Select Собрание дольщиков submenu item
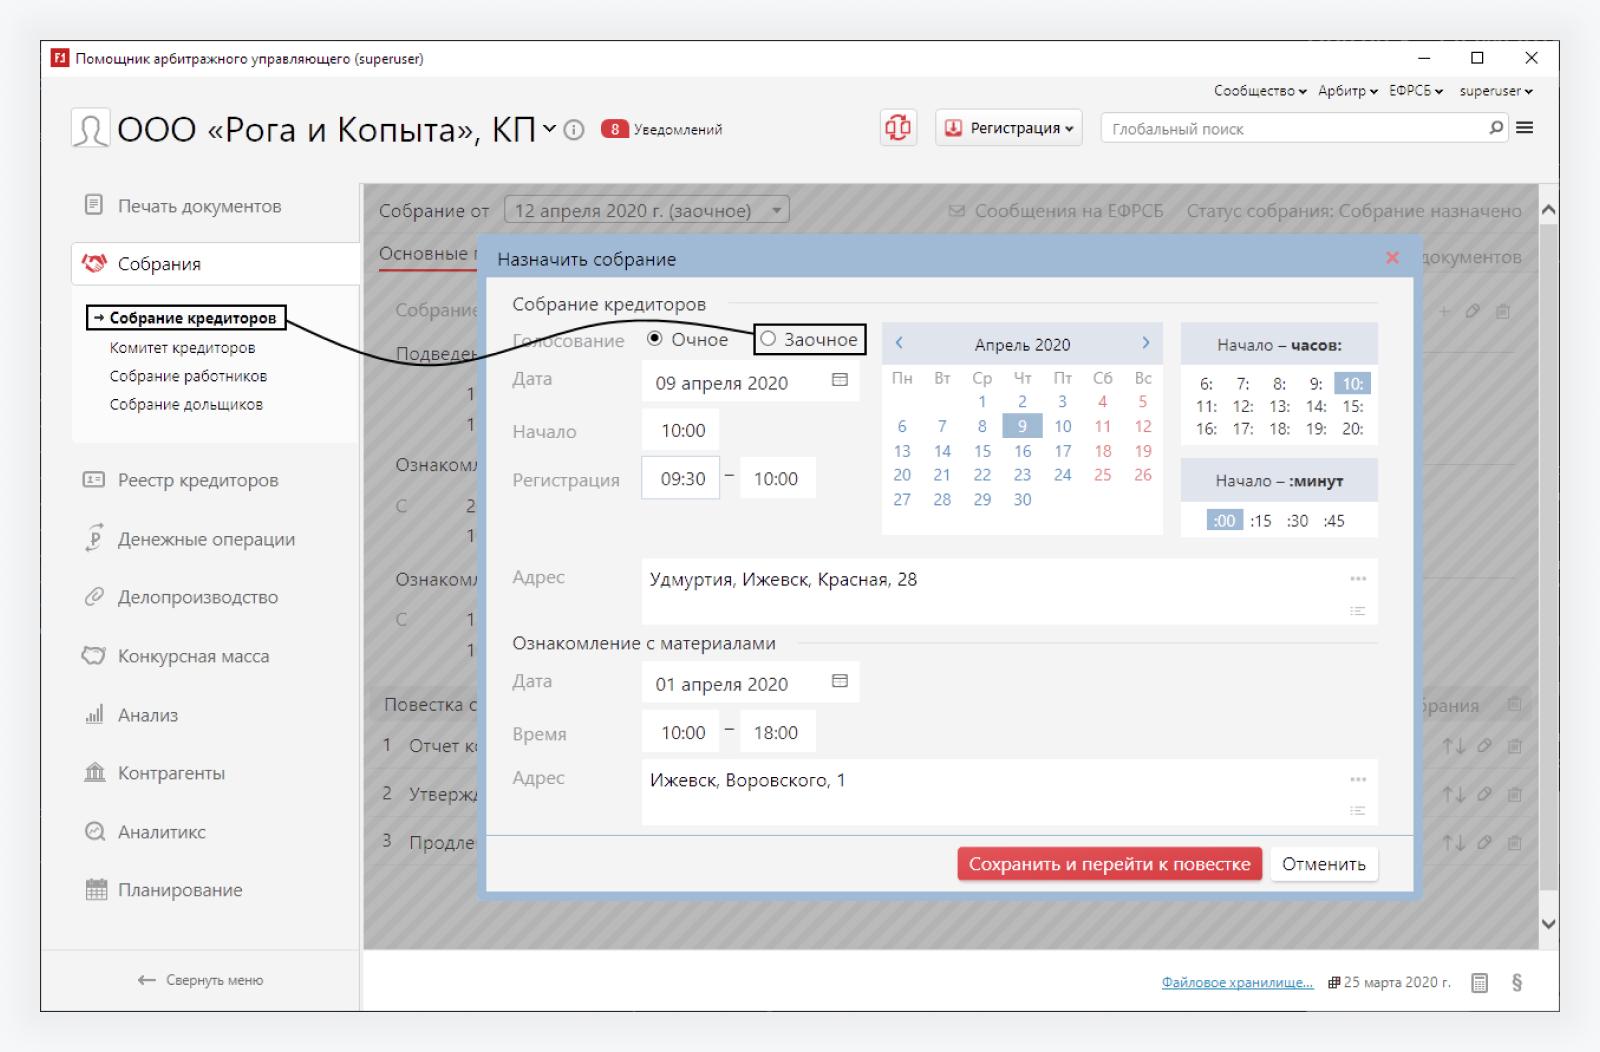The image size is (1600, 1052). click(x=186, y=404)
